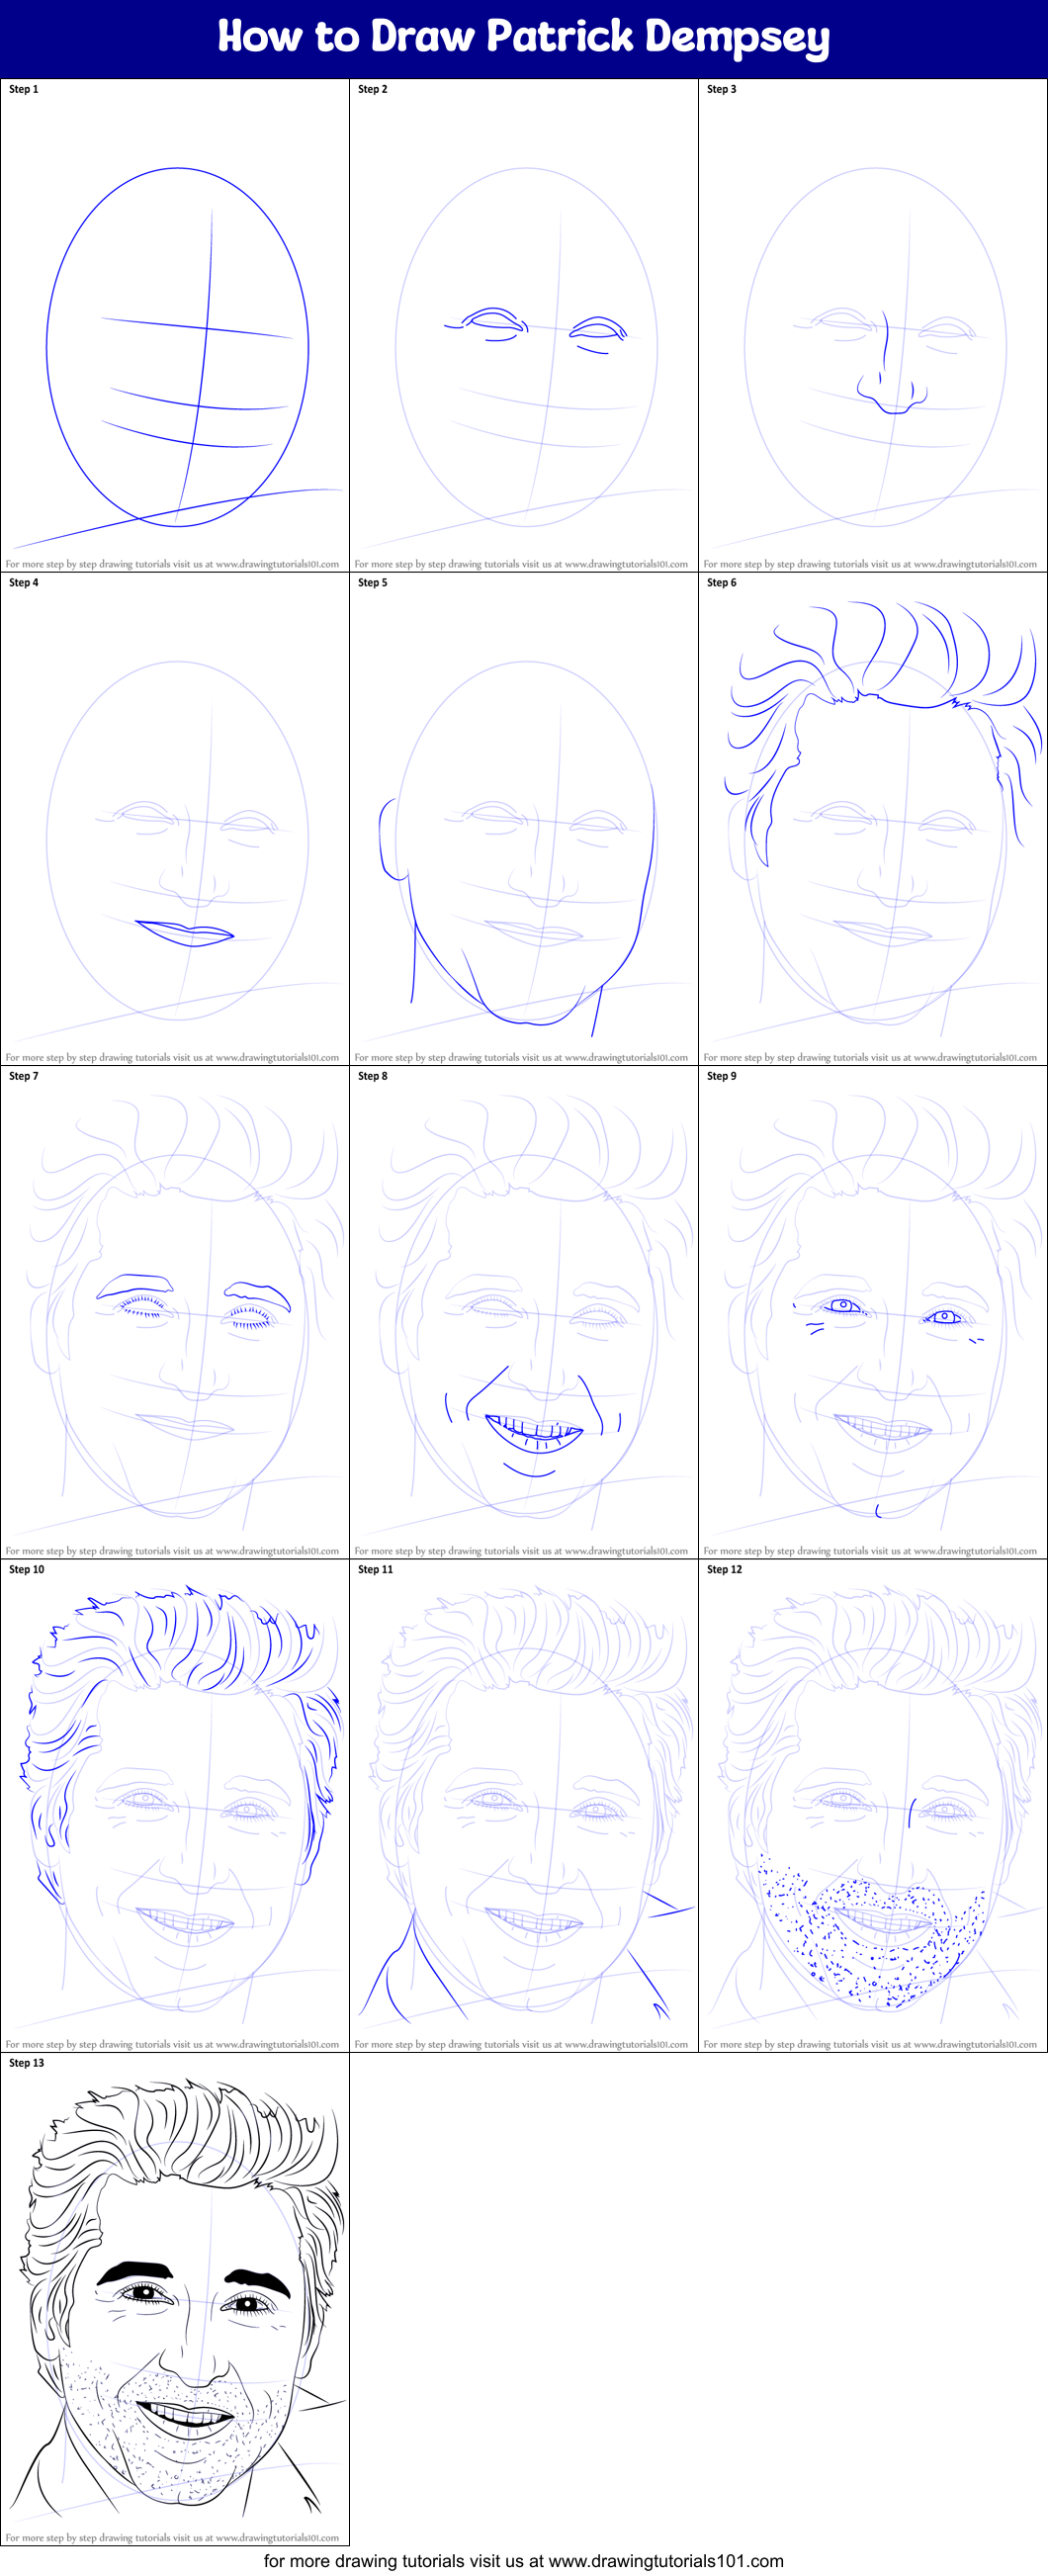The image size is (1048, 2576).
Task: Click the Step 6 panel footer website caption
Action: 870,1057
